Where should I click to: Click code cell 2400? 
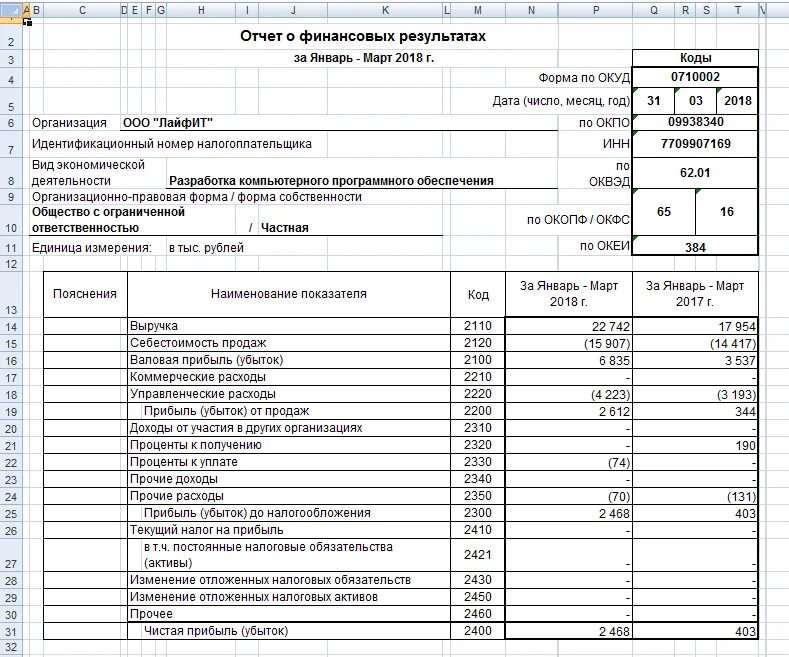click(x=478, y=631)
